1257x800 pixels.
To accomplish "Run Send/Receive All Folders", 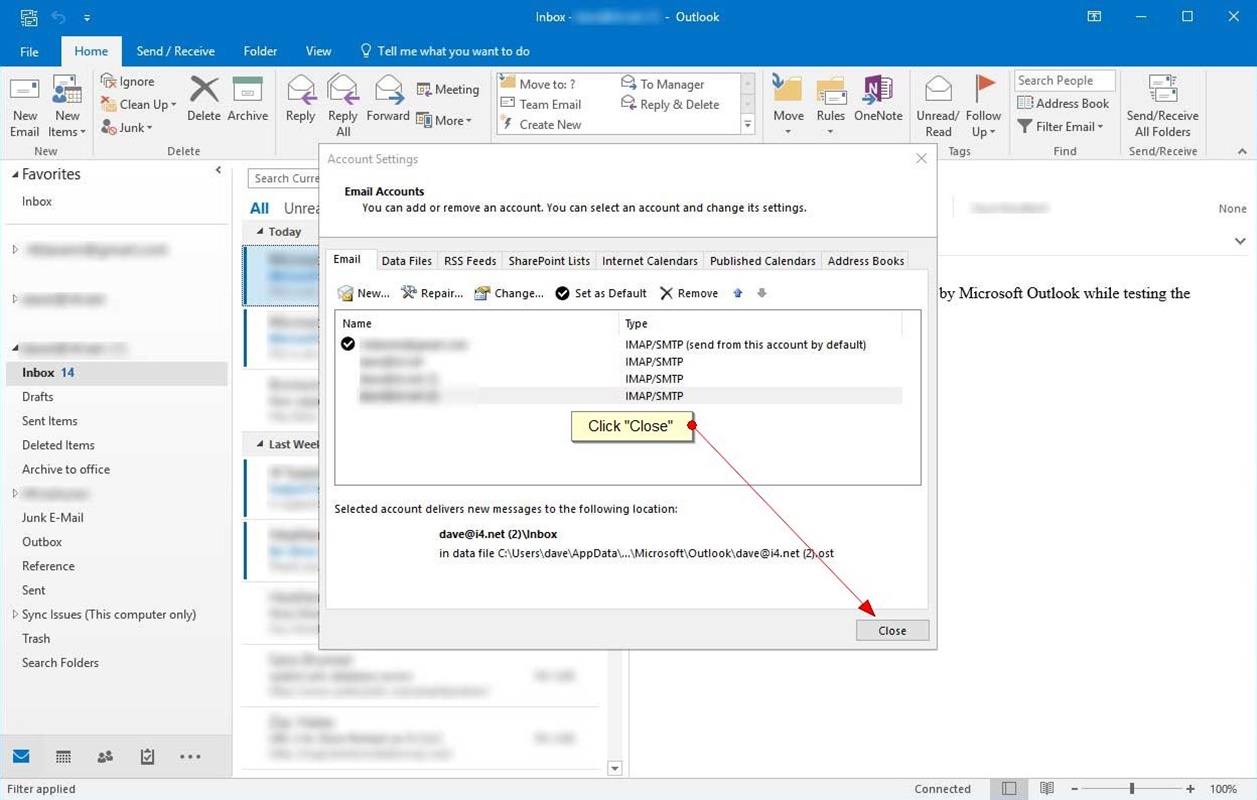I will pos(1162,106).
